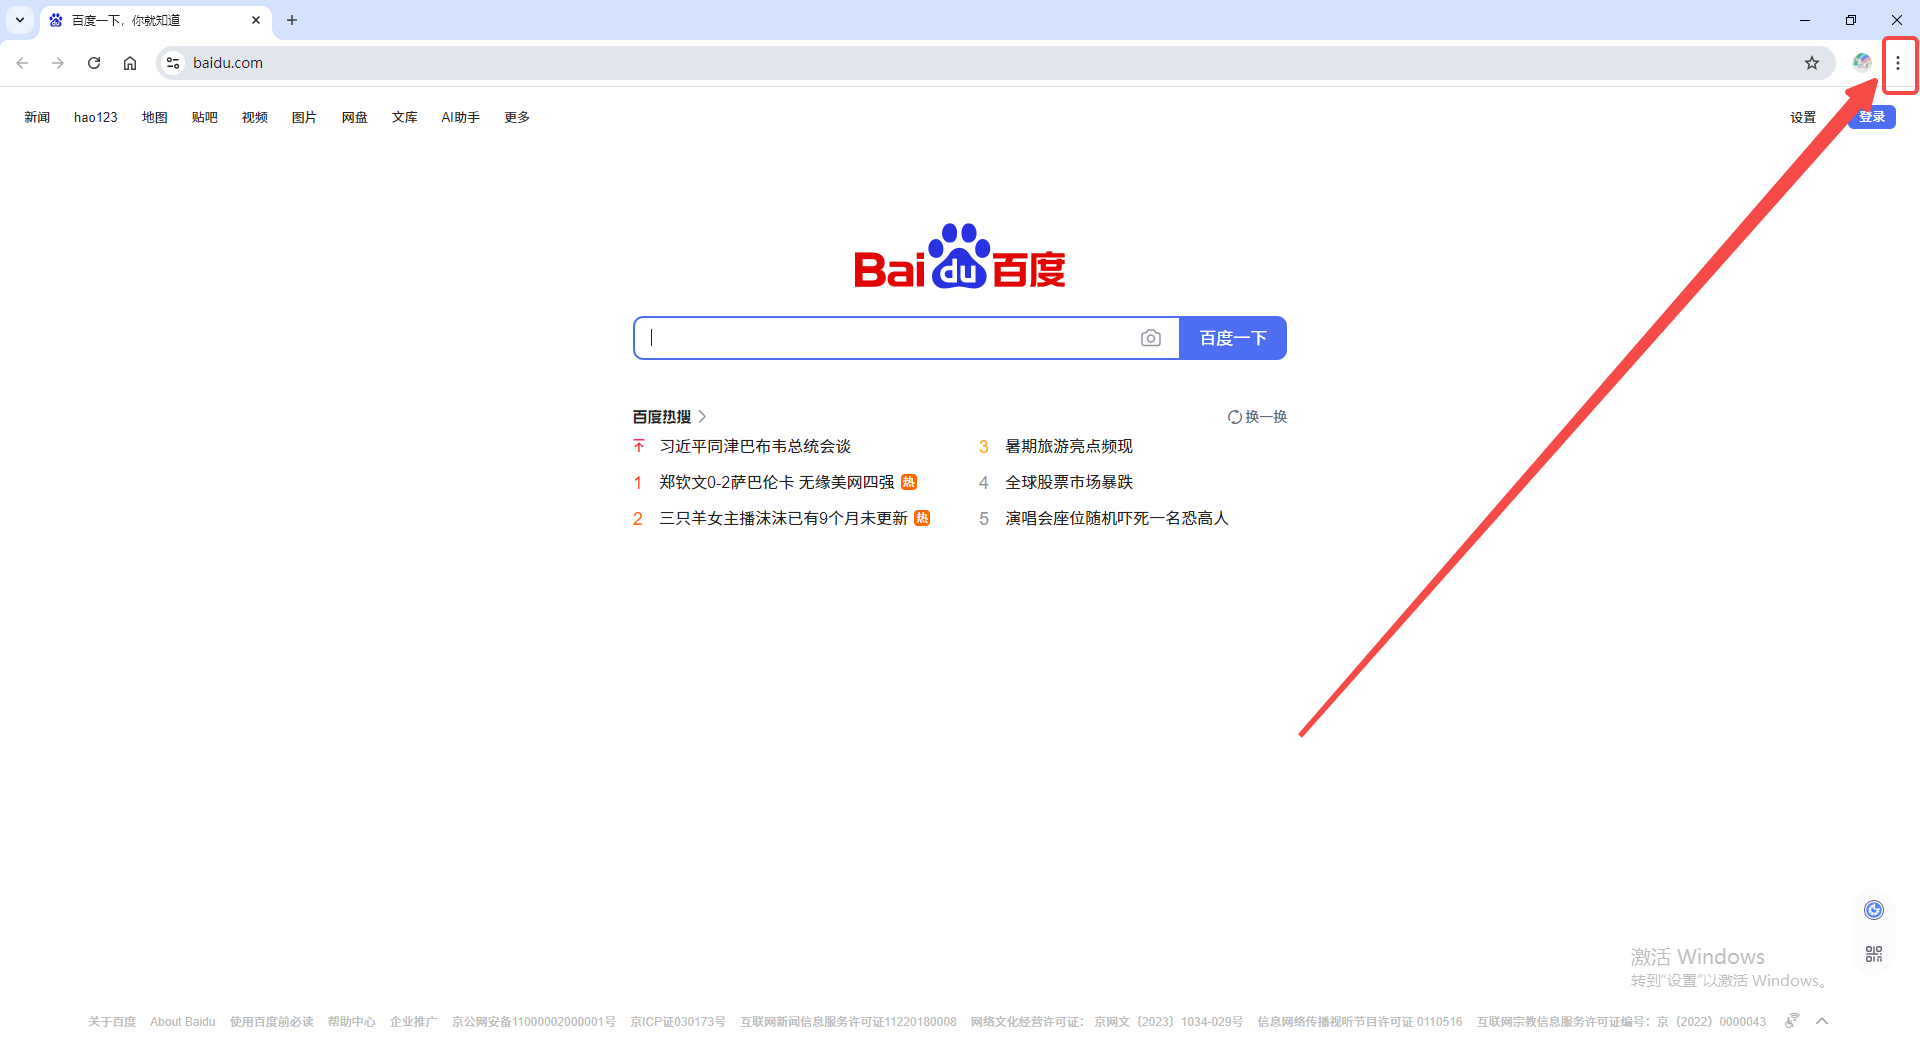Minimize the browser window
1920x1040 pixels.
tap(1805, 20)
